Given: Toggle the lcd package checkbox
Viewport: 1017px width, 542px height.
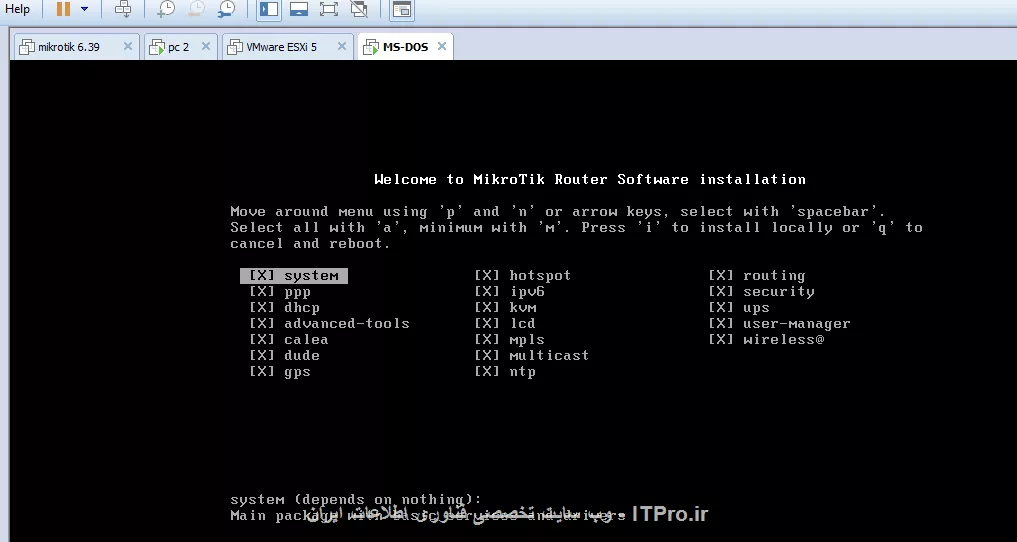Looking at the screenshot, I should [x=487, y=324].
